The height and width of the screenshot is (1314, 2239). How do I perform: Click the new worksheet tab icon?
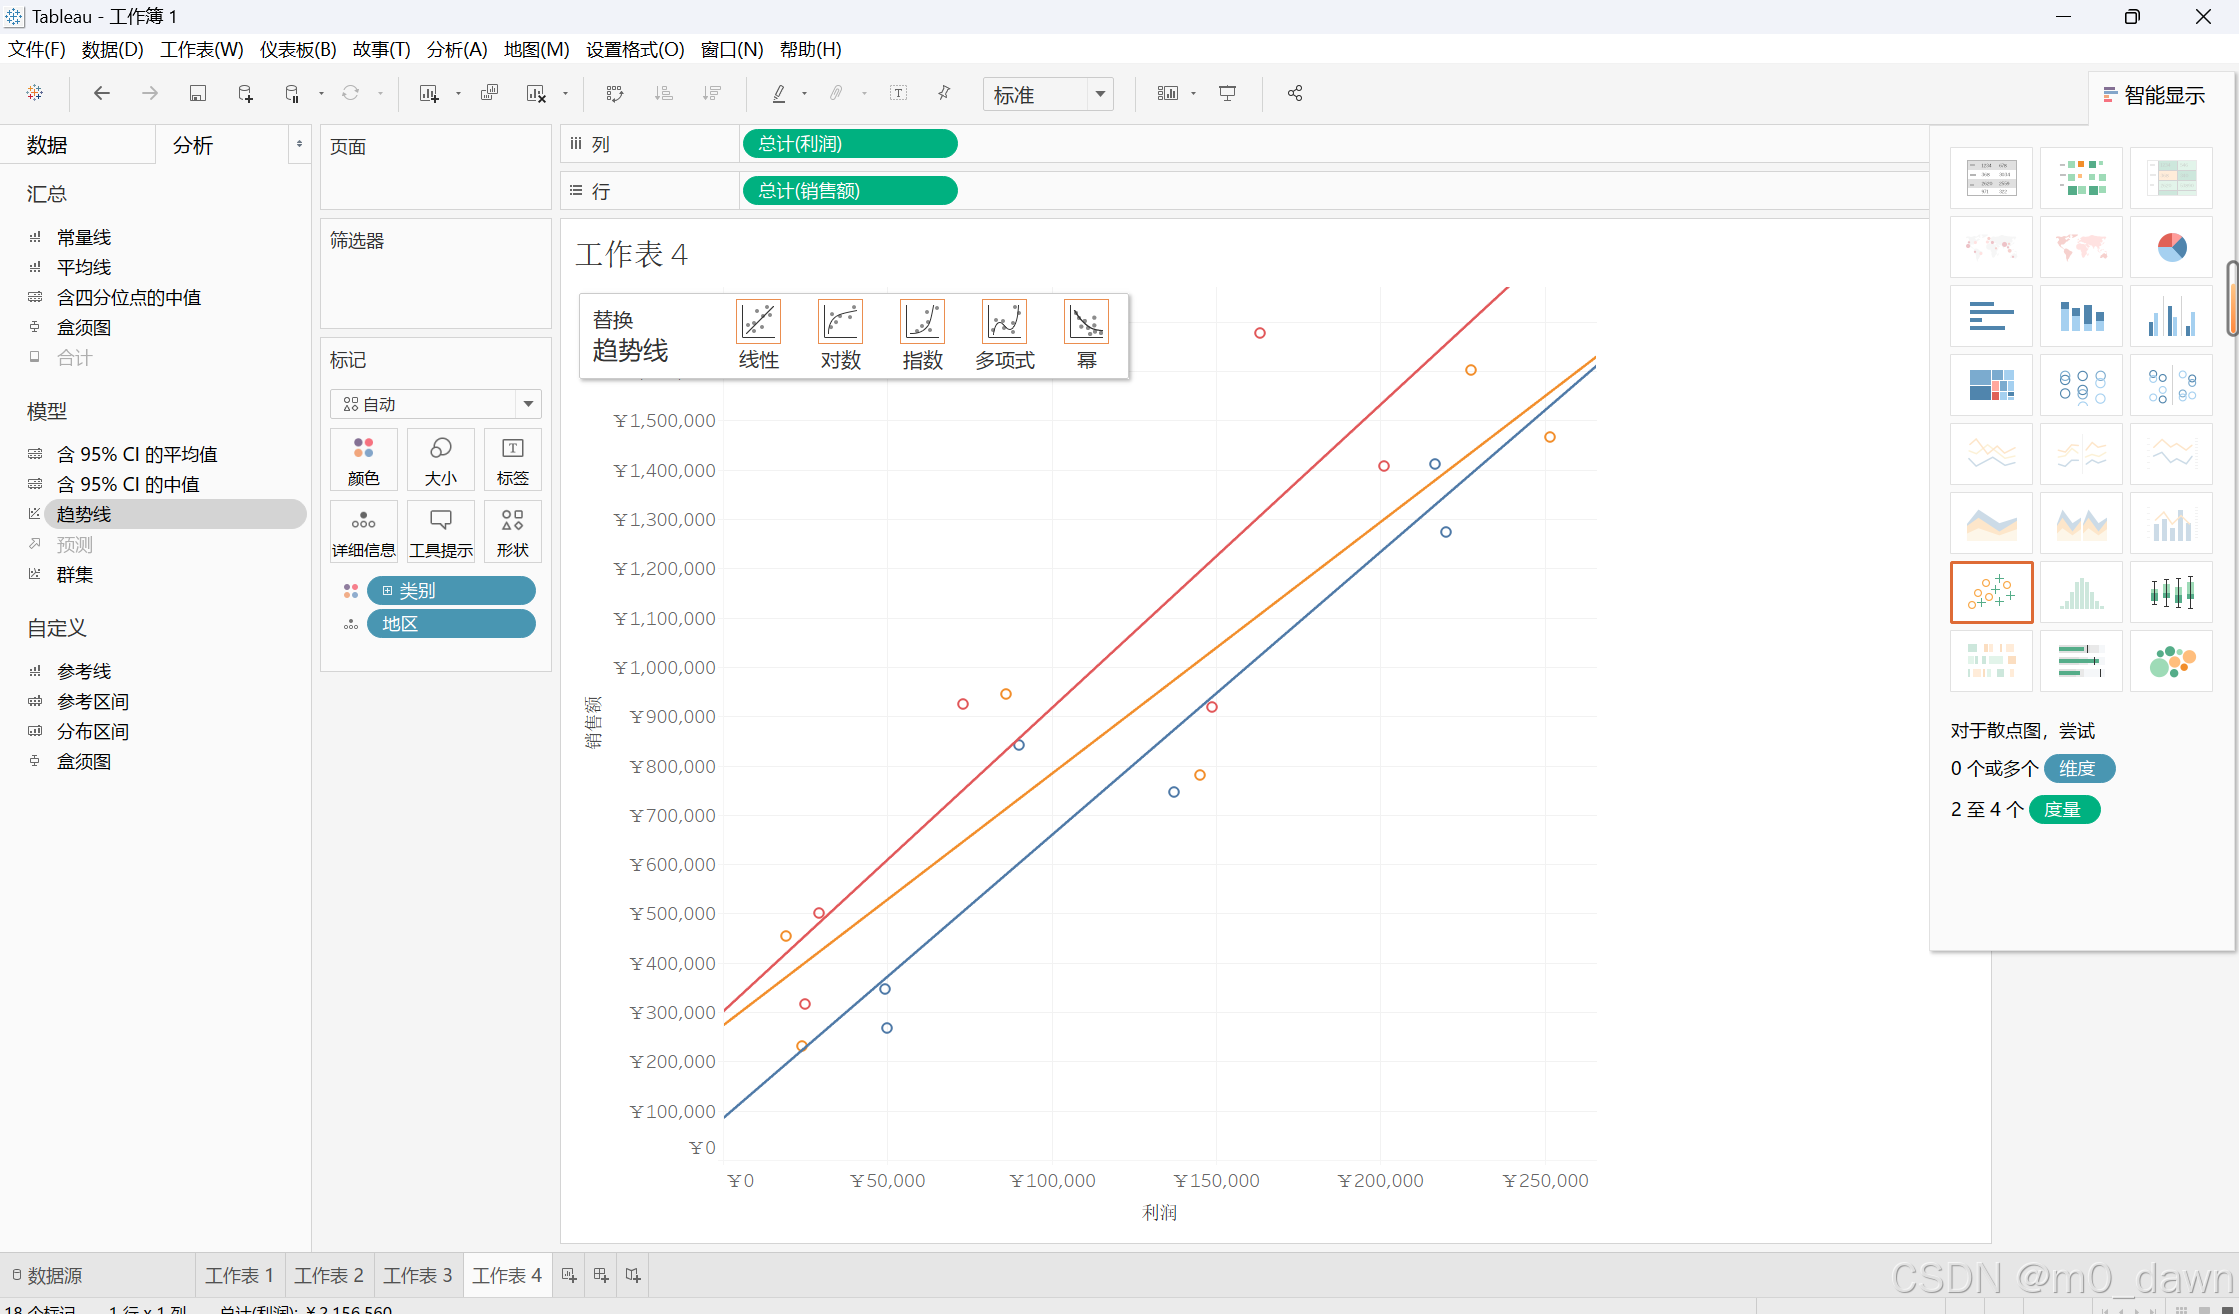(569, 1275)
